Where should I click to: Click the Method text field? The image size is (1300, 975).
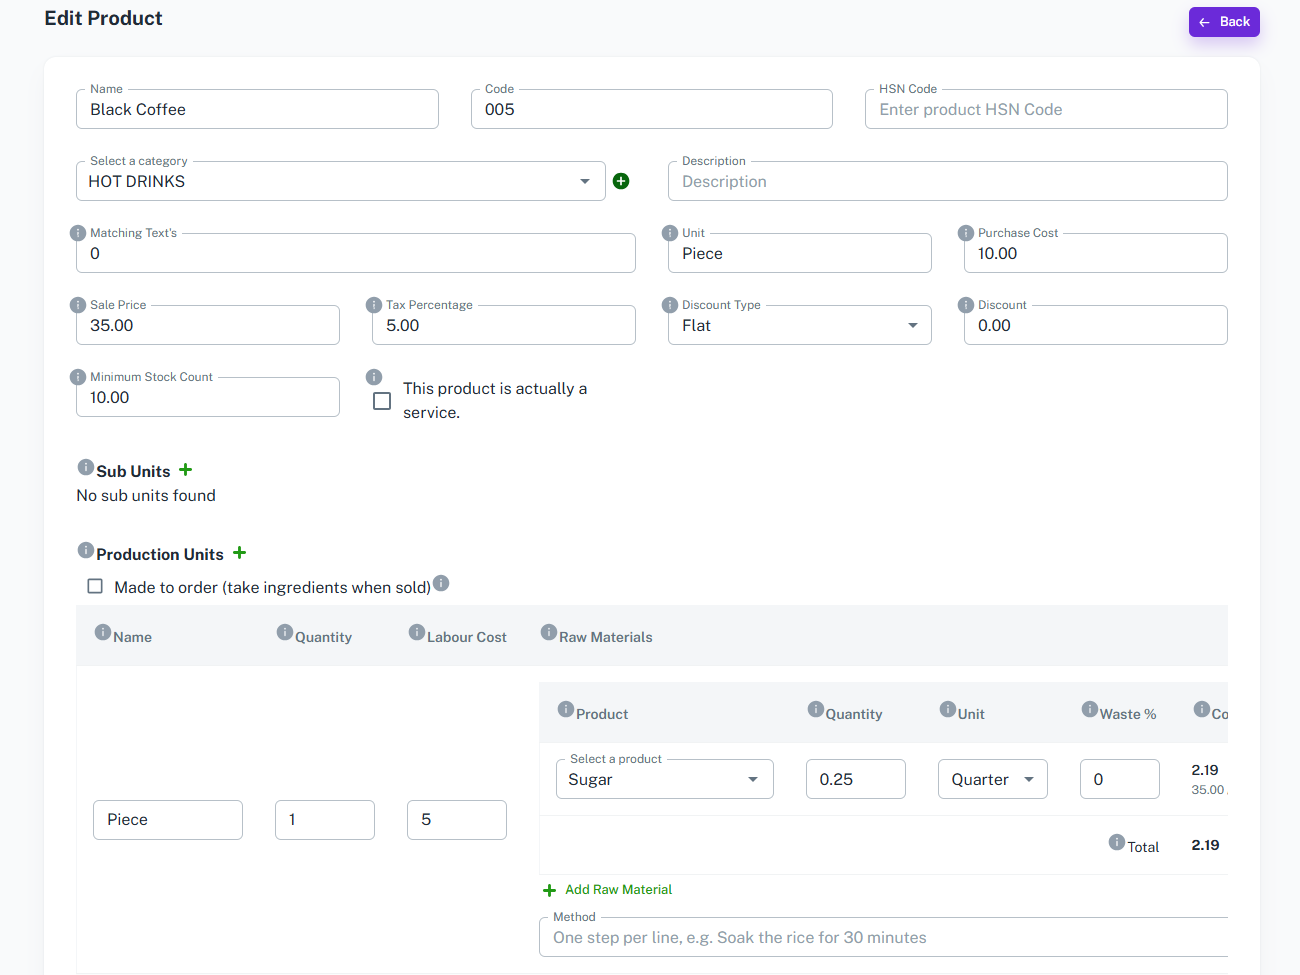884,937
